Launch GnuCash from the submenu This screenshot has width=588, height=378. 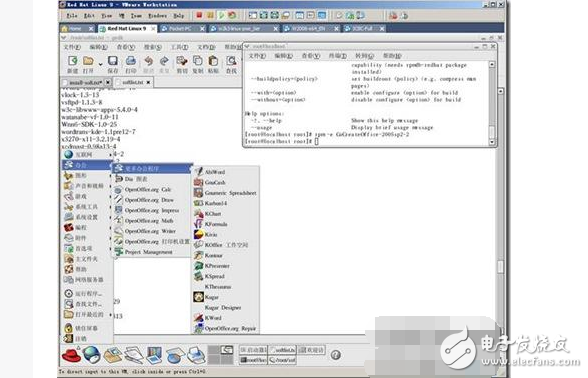(225, 182)
